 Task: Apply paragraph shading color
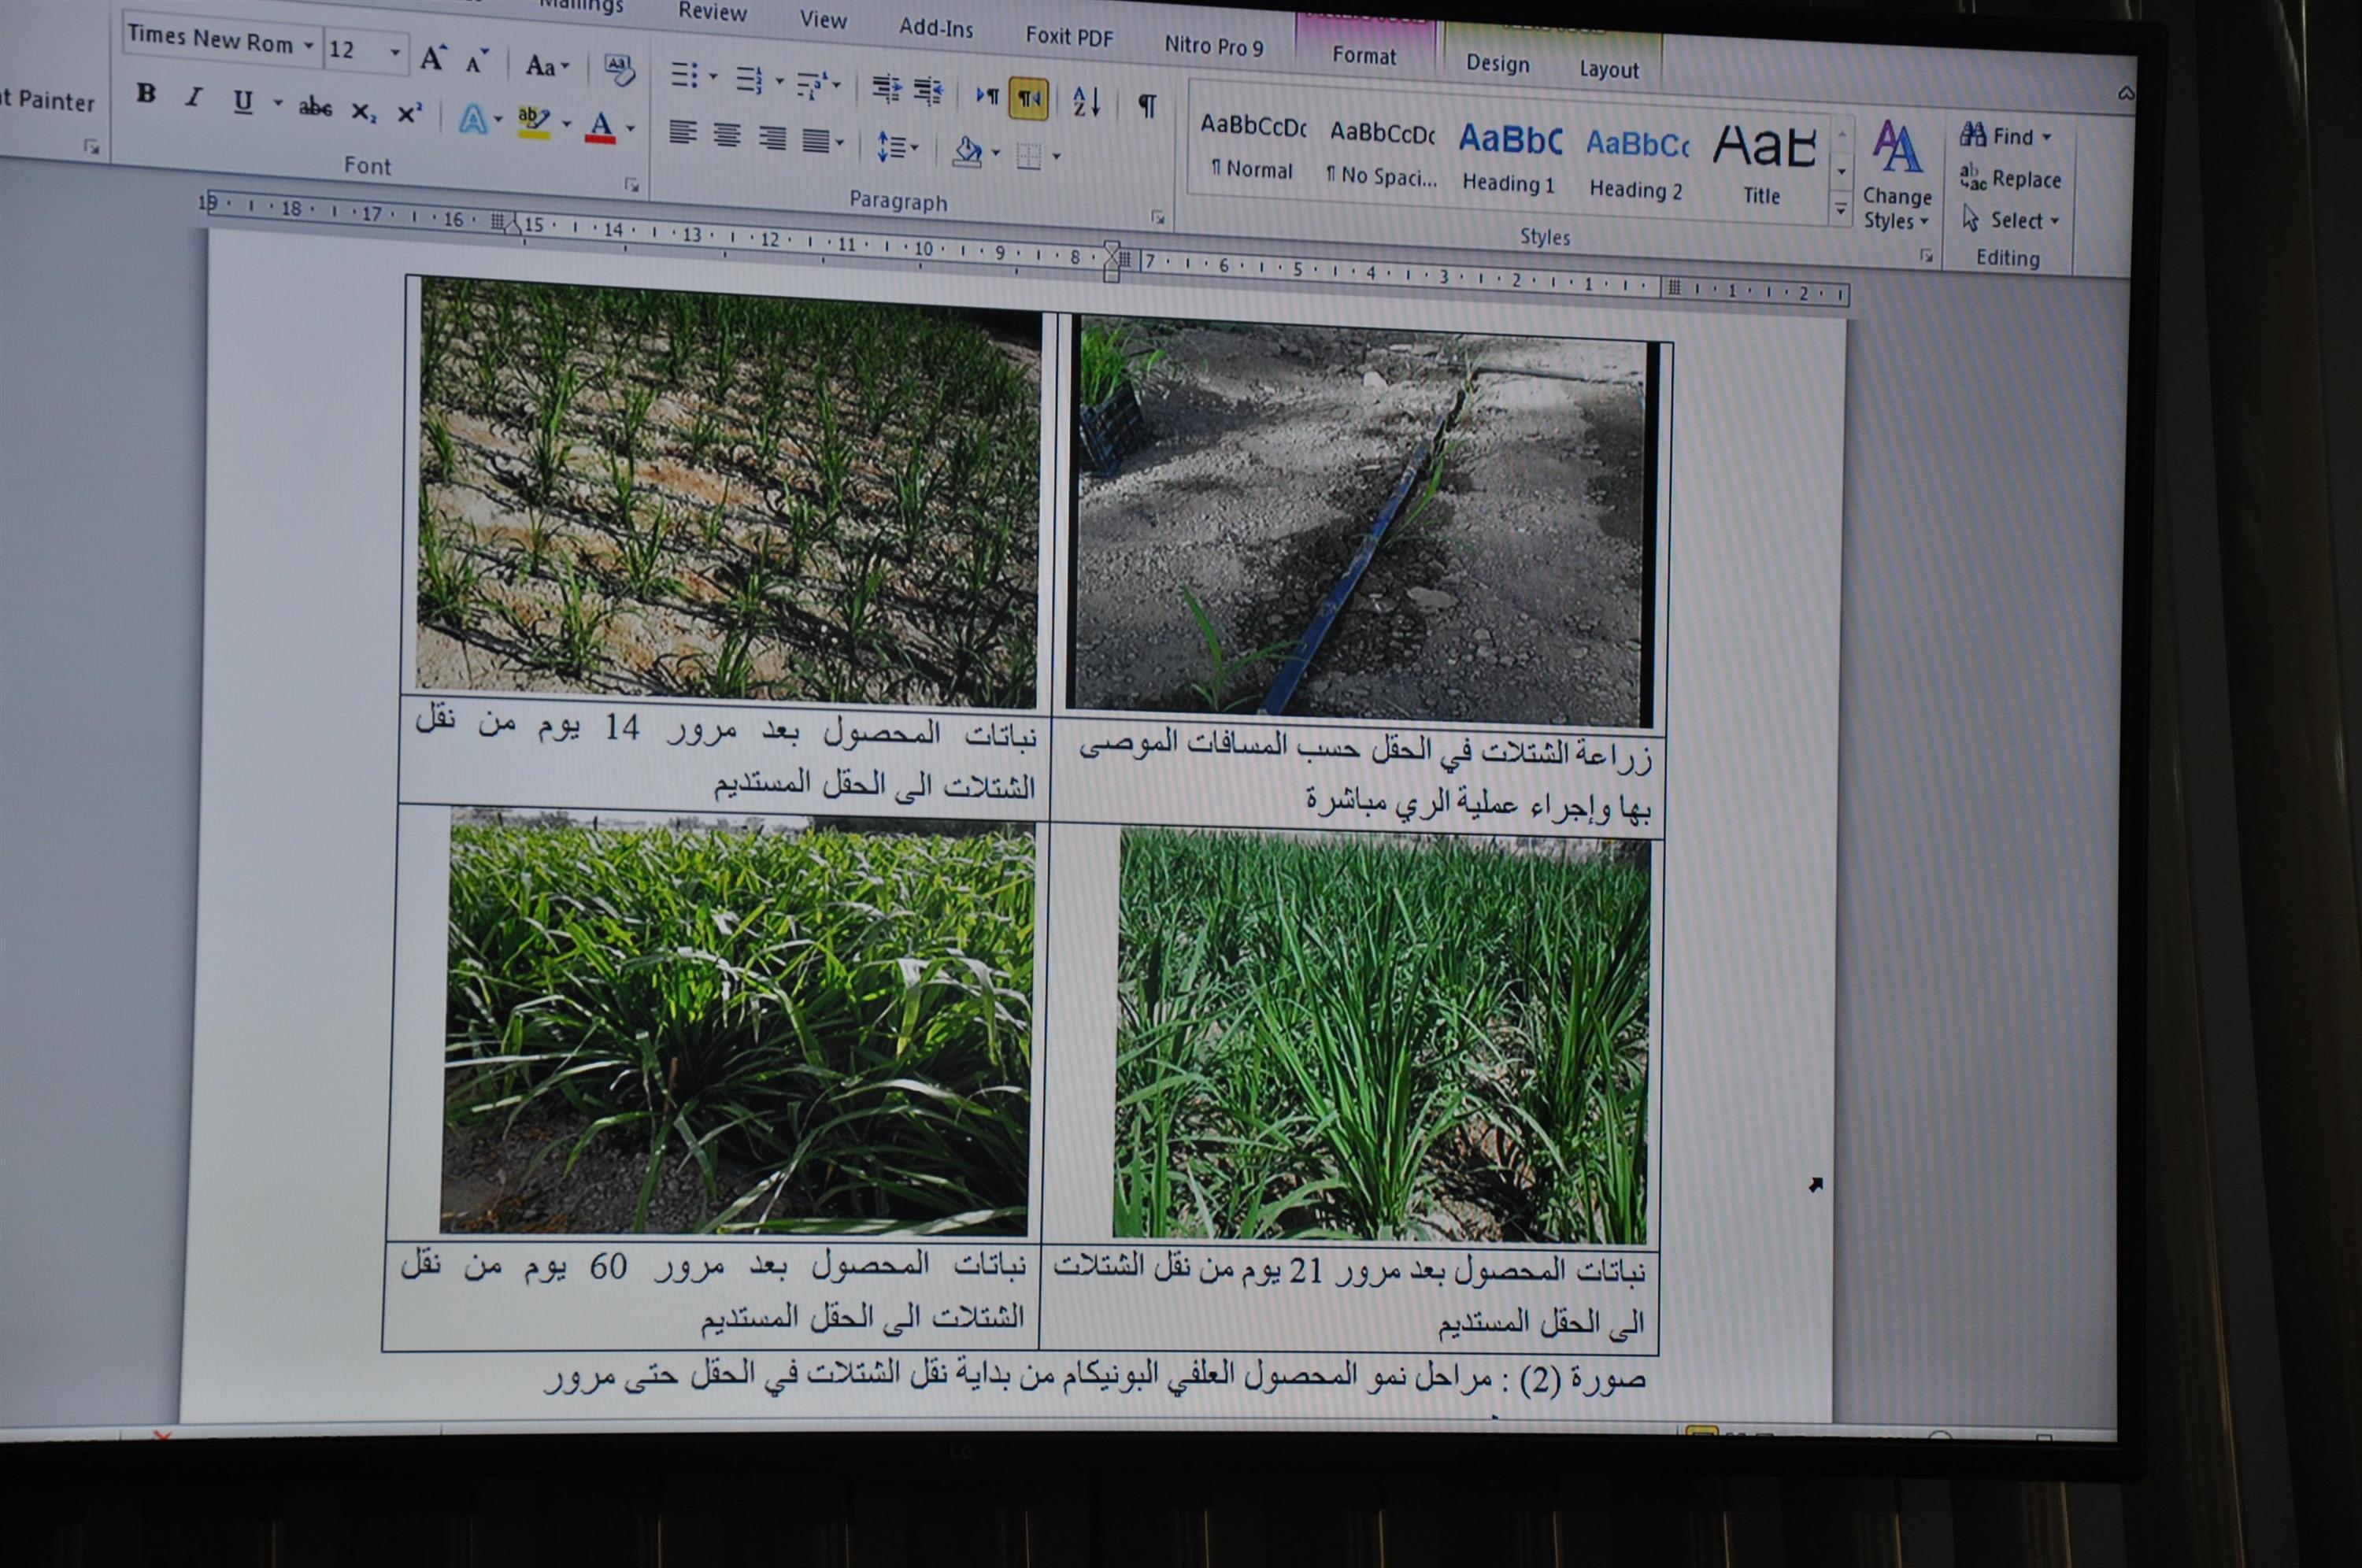(966, 151)
